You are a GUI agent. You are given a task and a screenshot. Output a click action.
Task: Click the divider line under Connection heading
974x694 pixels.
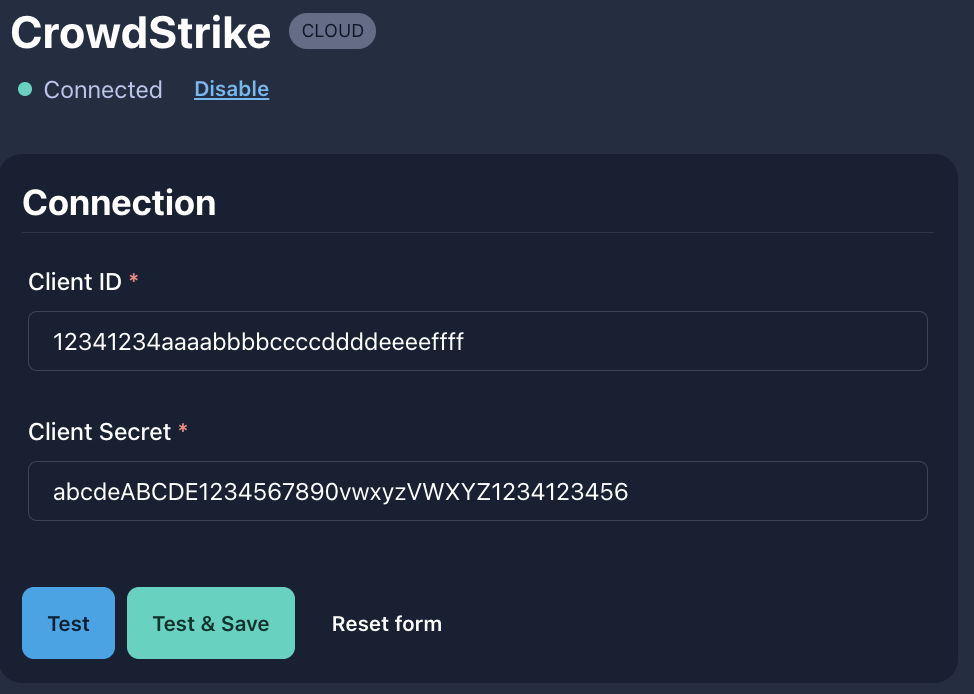point(477,233)
